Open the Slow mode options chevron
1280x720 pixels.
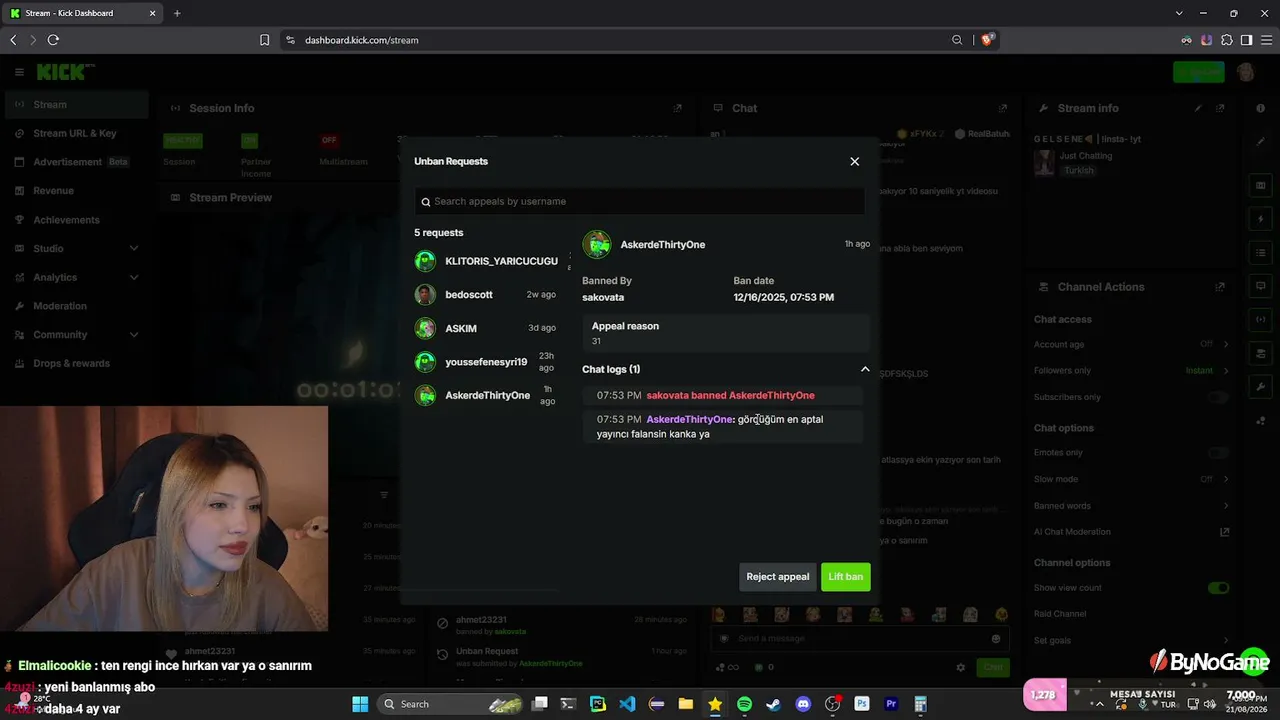1226,479
